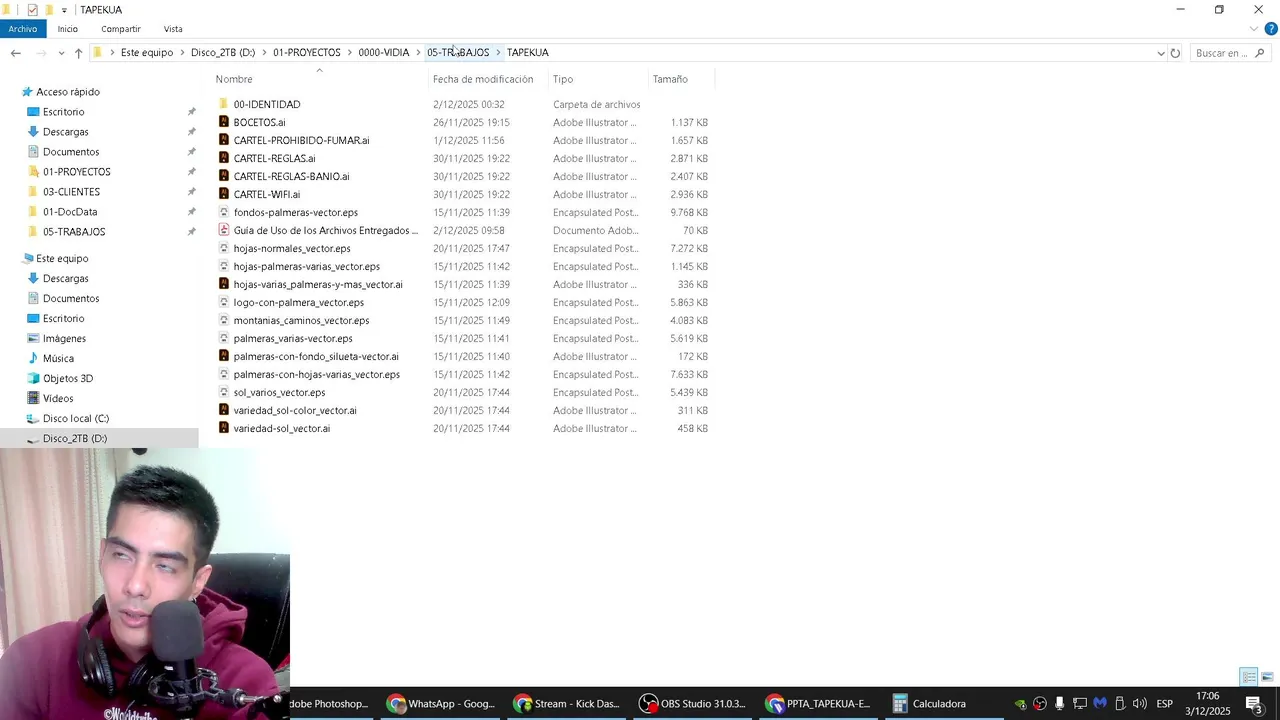Click Properties checkmark icon in title bar
This screenshot has width=1280, height=720.
click(32, 10)
